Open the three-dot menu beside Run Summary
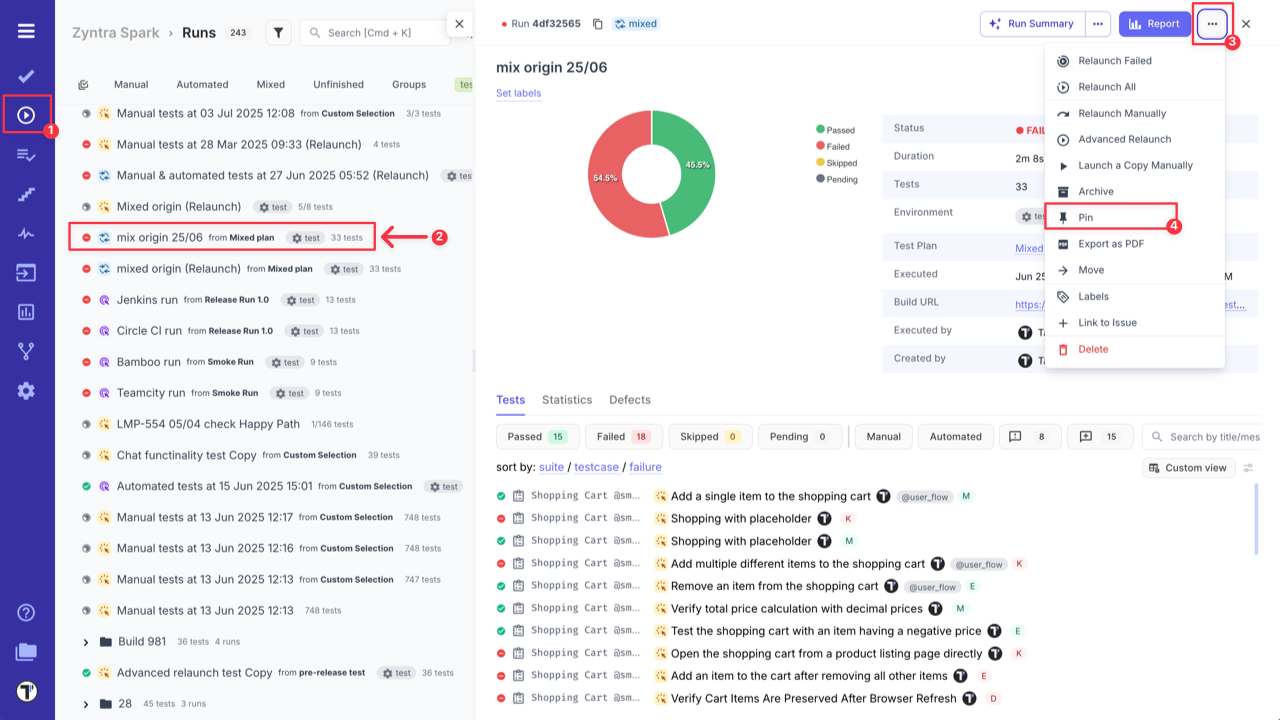Image resolution: width=1280 pixels, height=720 pixels. pyautogui.click(x=1100, y=23)
